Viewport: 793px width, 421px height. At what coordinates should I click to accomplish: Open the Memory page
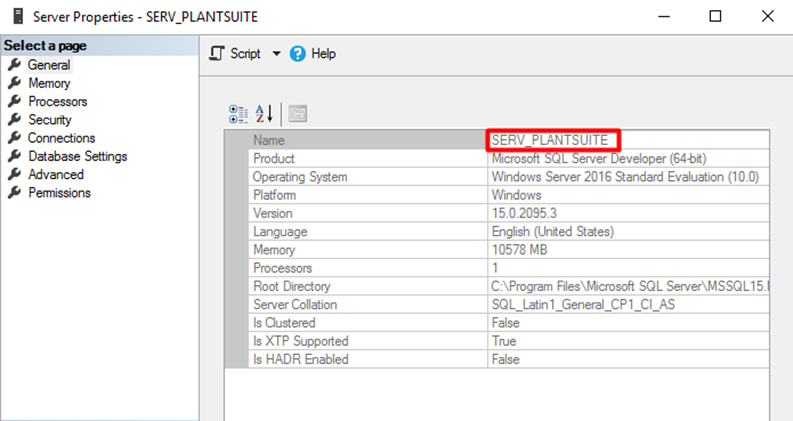[49, 83]
